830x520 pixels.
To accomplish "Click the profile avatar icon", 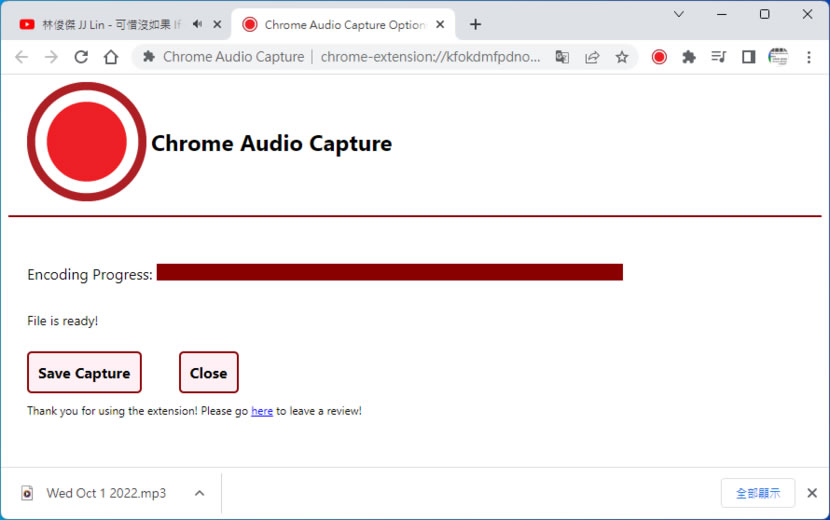I will (x=778, y=57).
